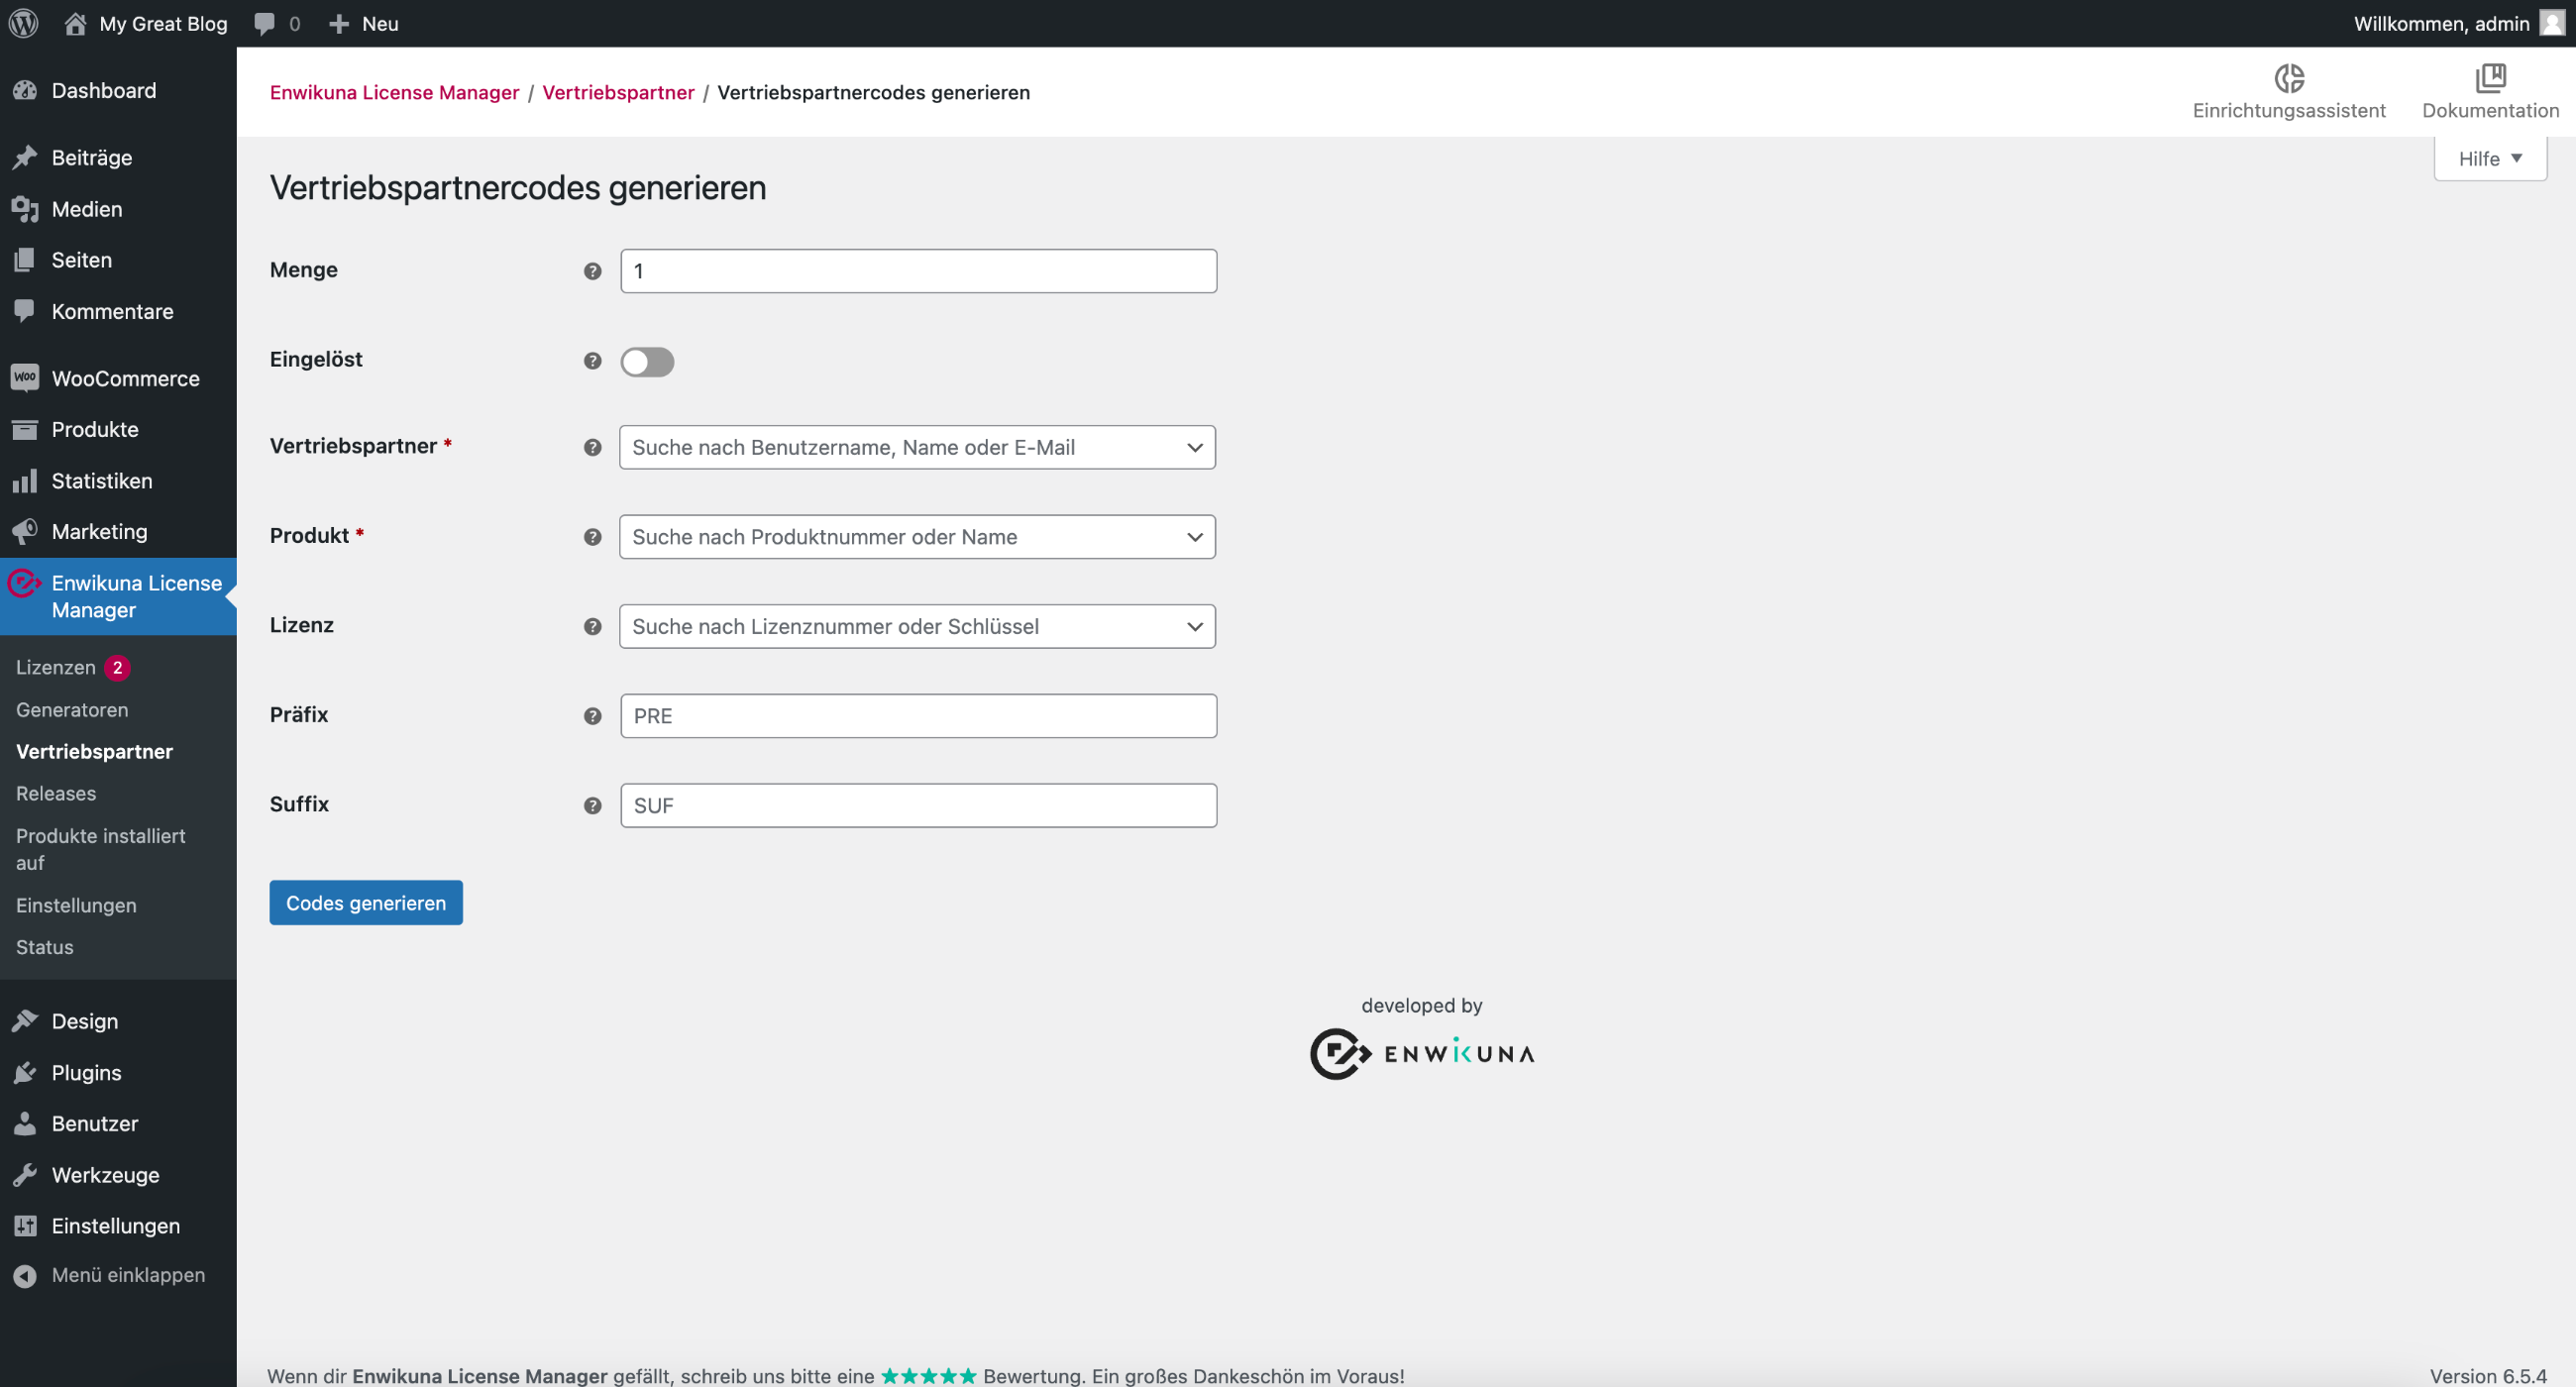Screen dimensions: 2576x1387
Task: Open Vertriebspartner submenu item
Action: [94, 752]
